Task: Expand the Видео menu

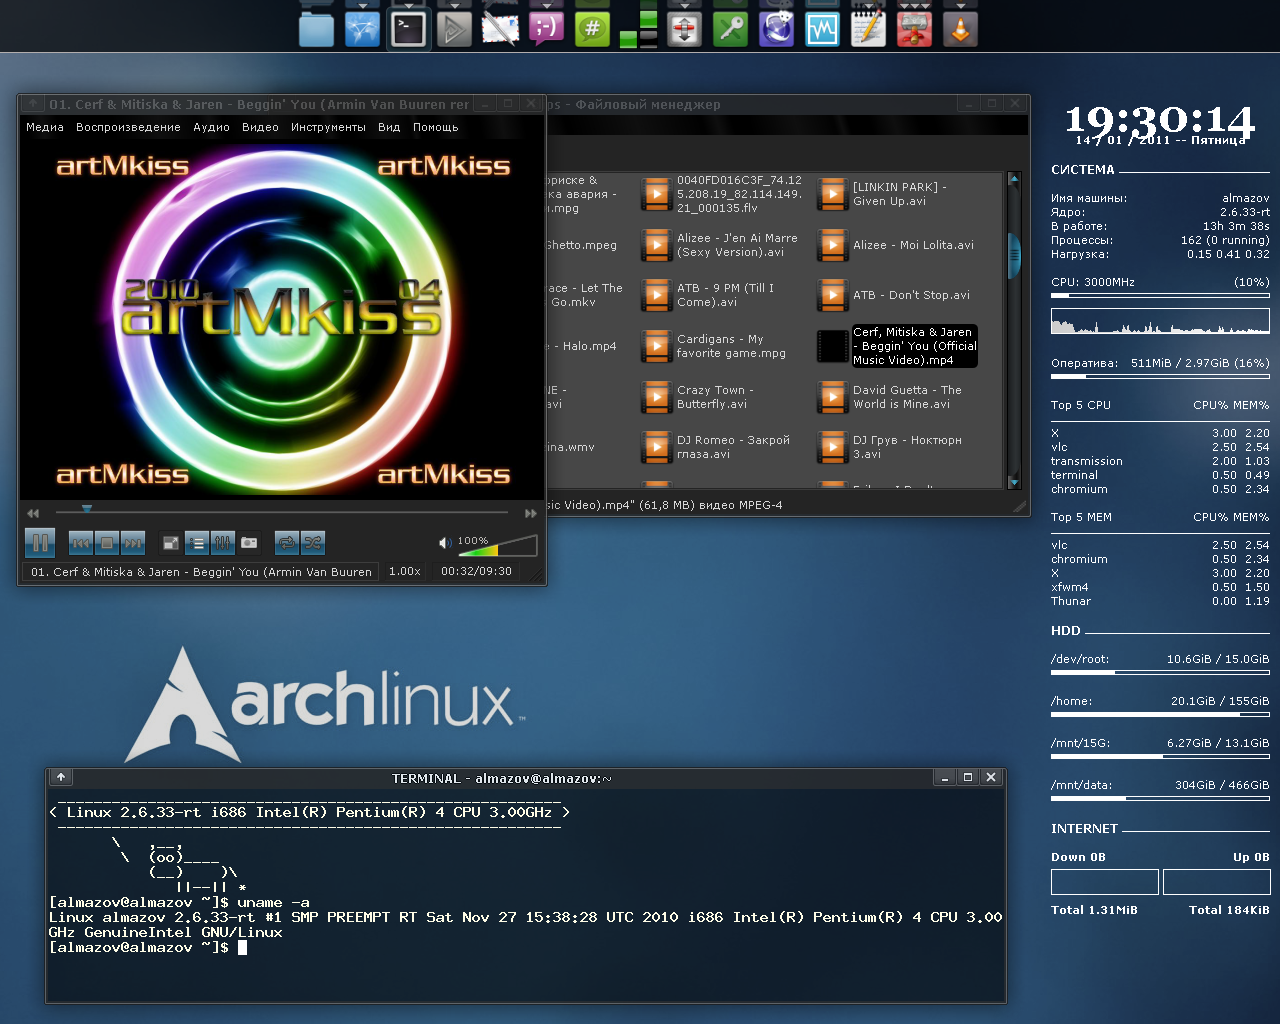Action: pyautogui.click(x=260, y=128)
